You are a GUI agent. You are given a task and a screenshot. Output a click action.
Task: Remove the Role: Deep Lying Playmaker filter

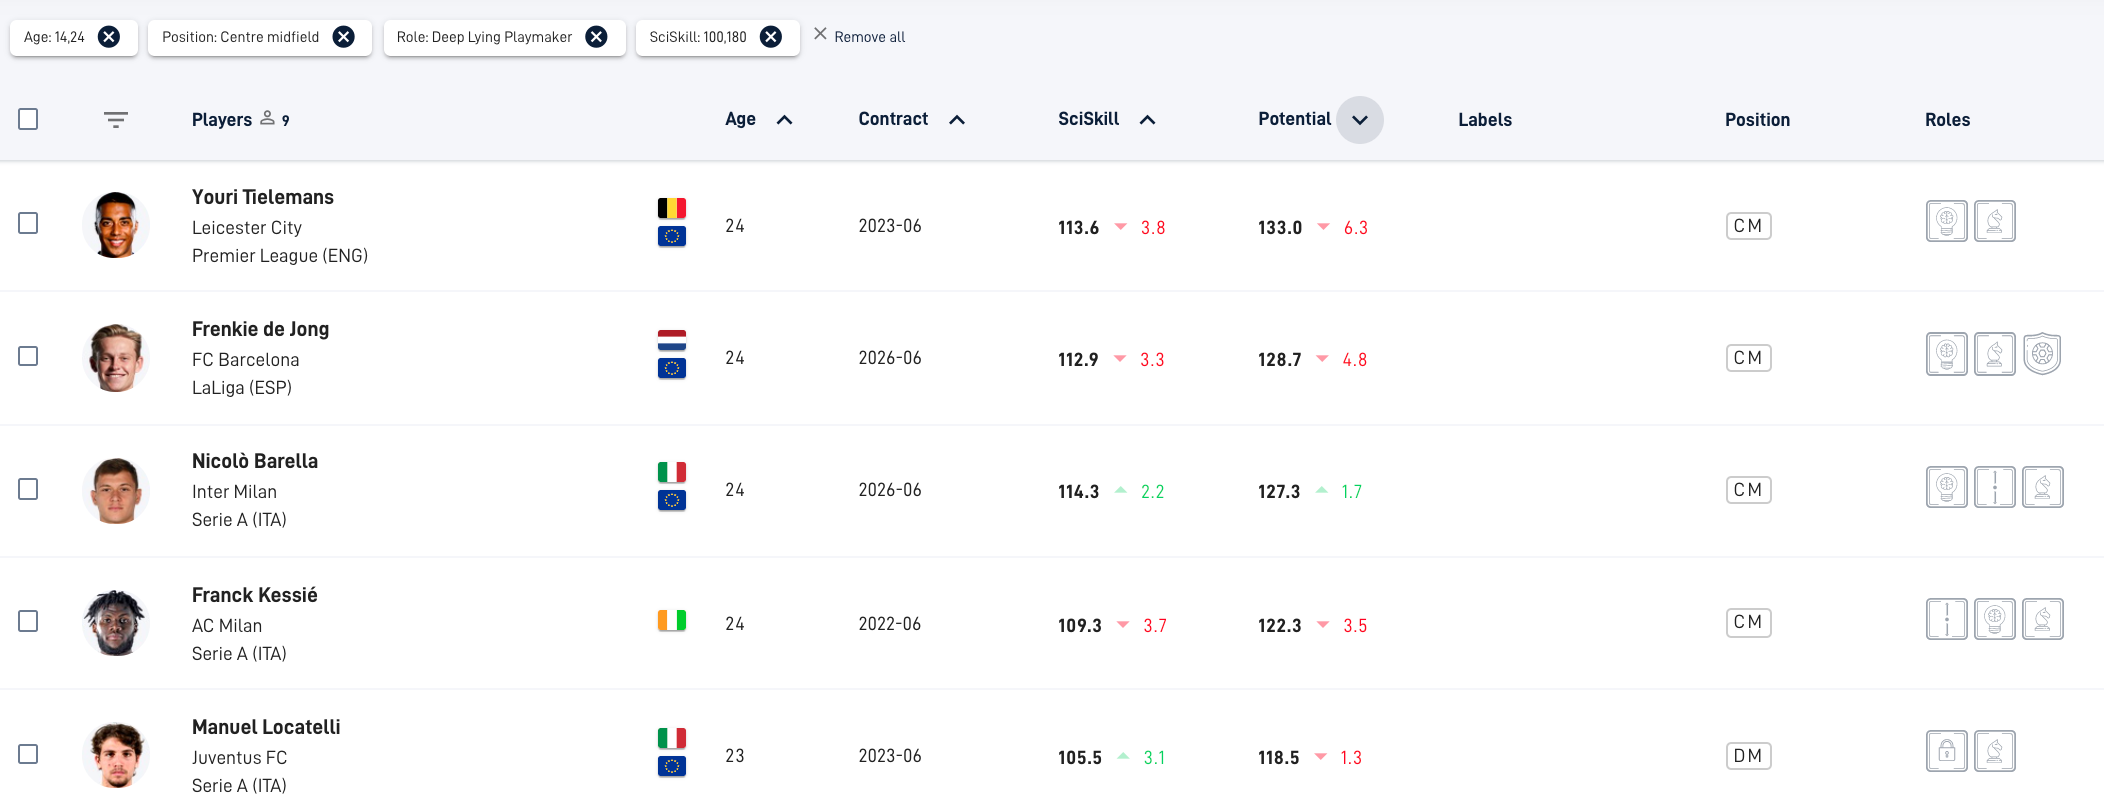coord(596,37)
